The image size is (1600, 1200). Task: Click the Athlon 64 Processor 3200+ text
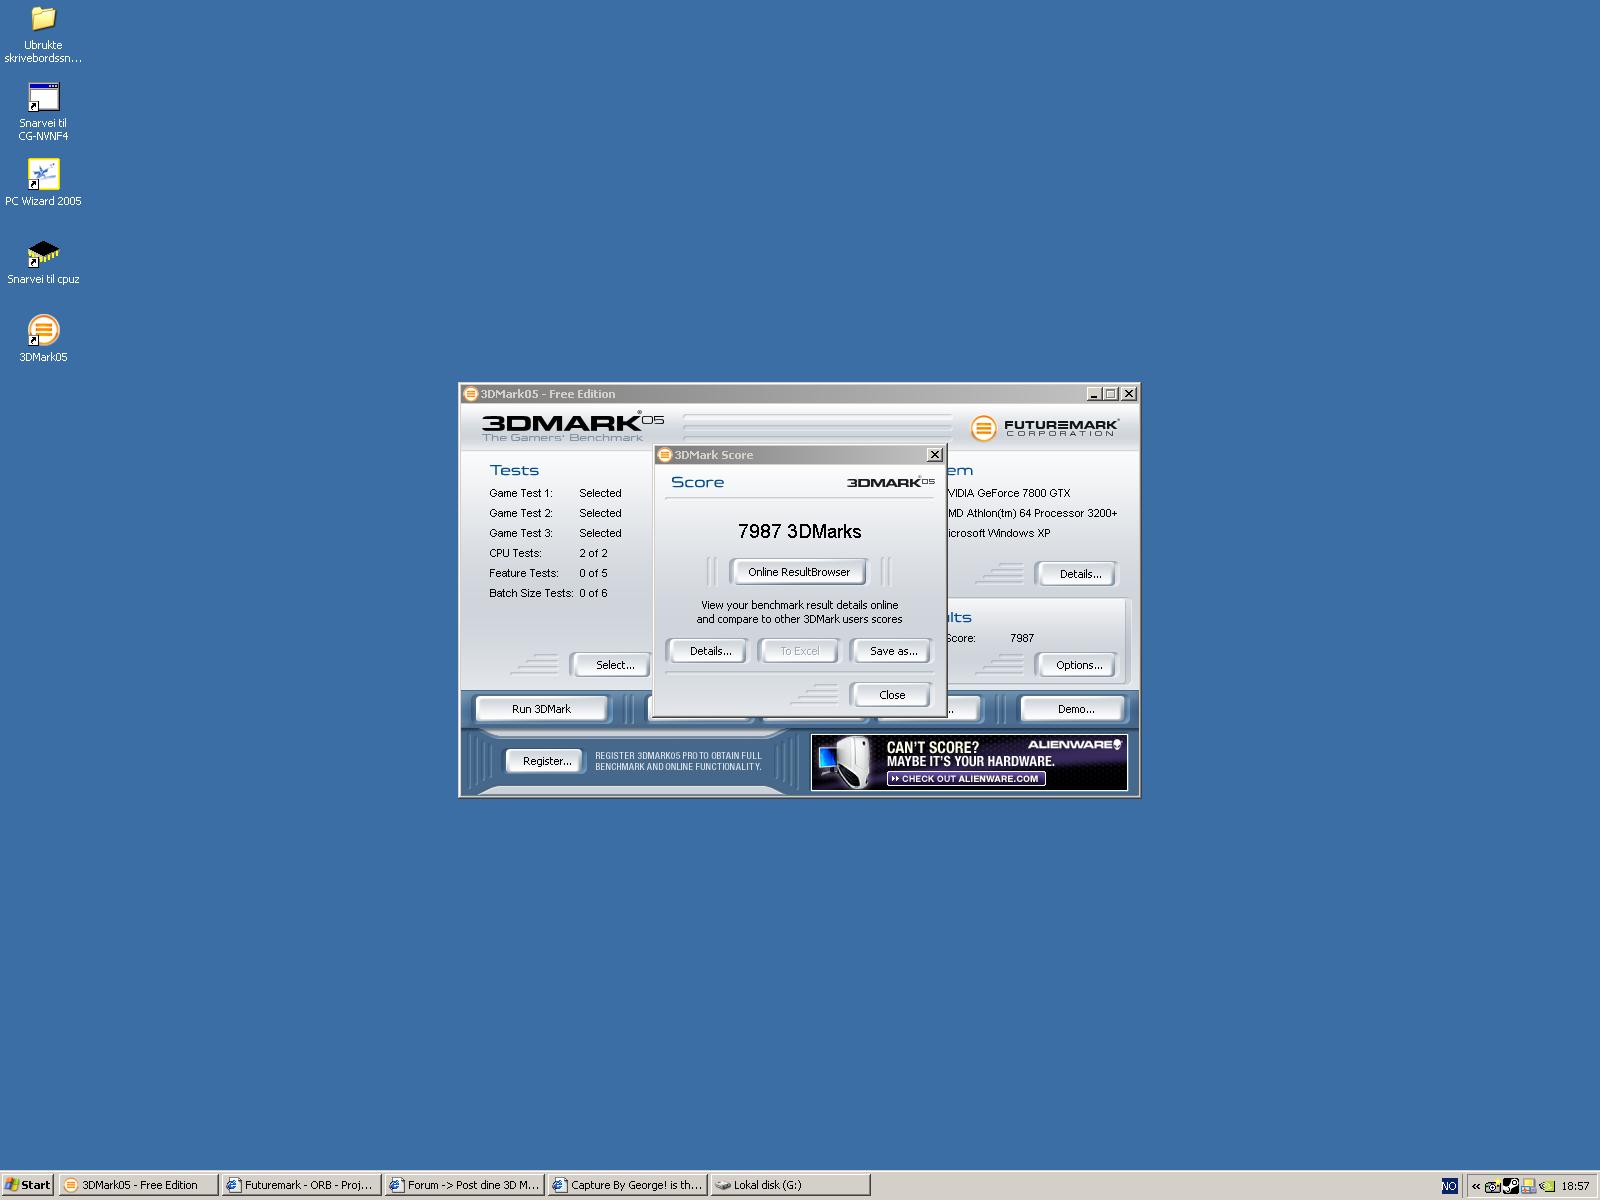(x=1032, y=513)
